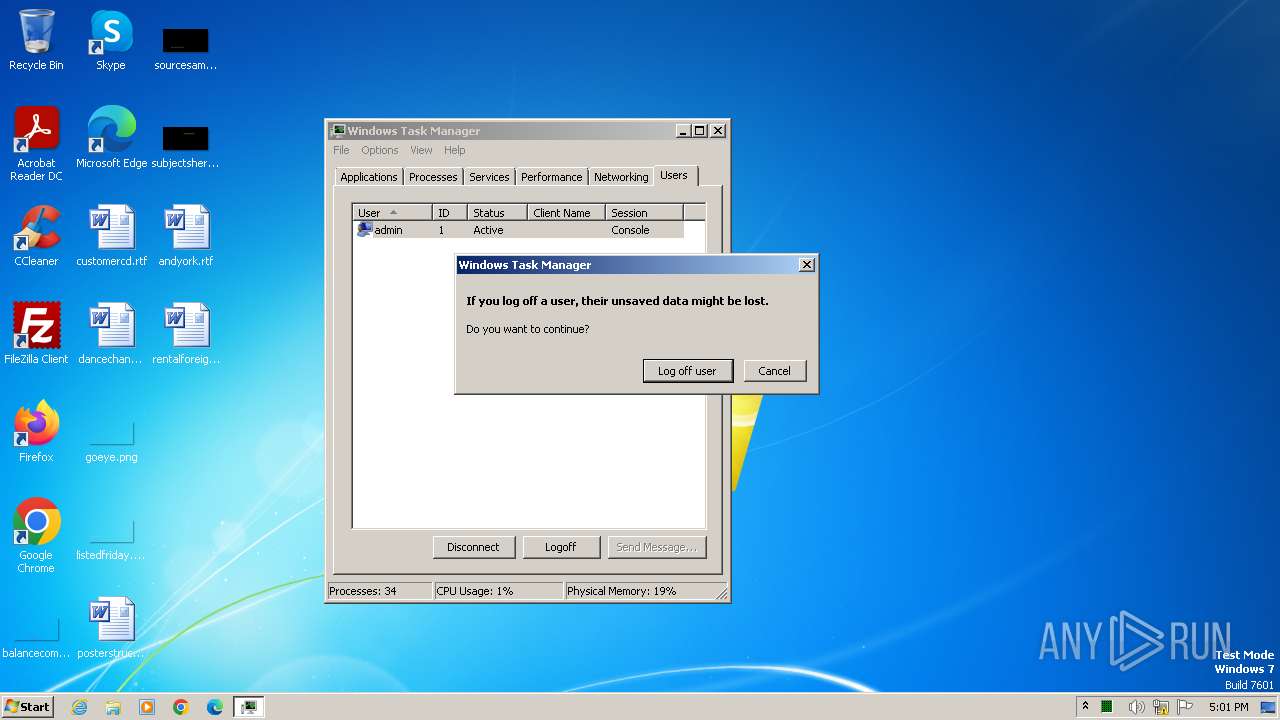Image resolution: width=1280 pixels, height=720 pixels.
Task: Sort by Client Name column header
Action: (x=566, y=212)
